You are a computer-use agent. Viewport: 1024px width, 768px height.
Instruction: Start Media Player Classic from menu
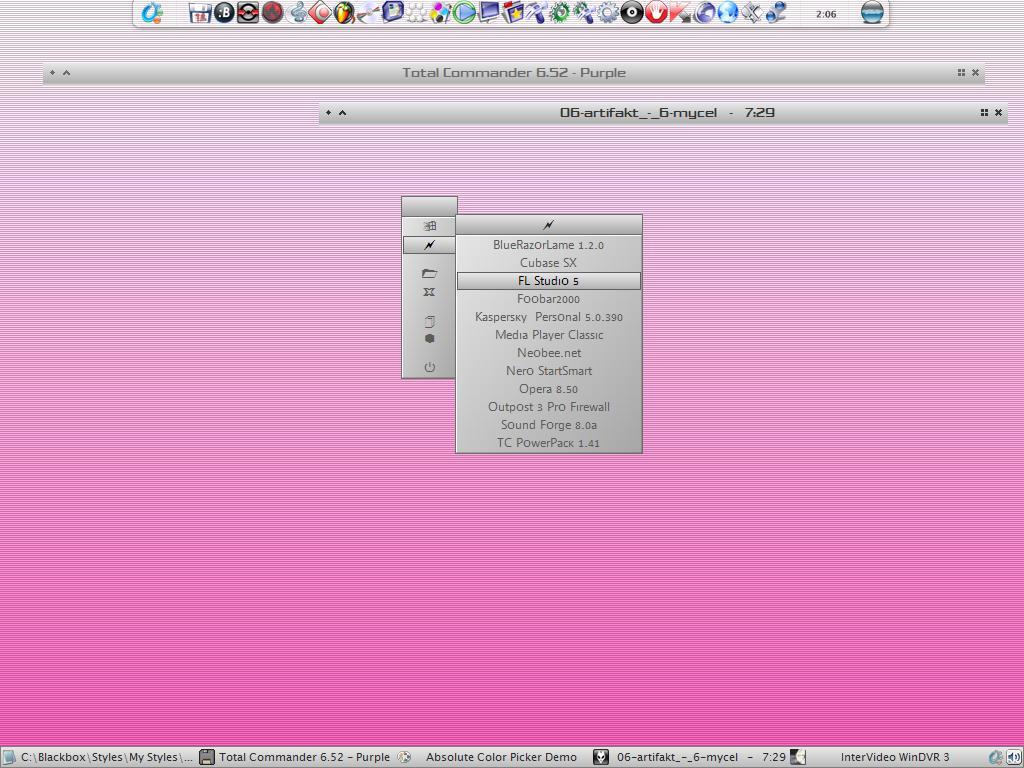pyautogui.click(x=549, y=334)
